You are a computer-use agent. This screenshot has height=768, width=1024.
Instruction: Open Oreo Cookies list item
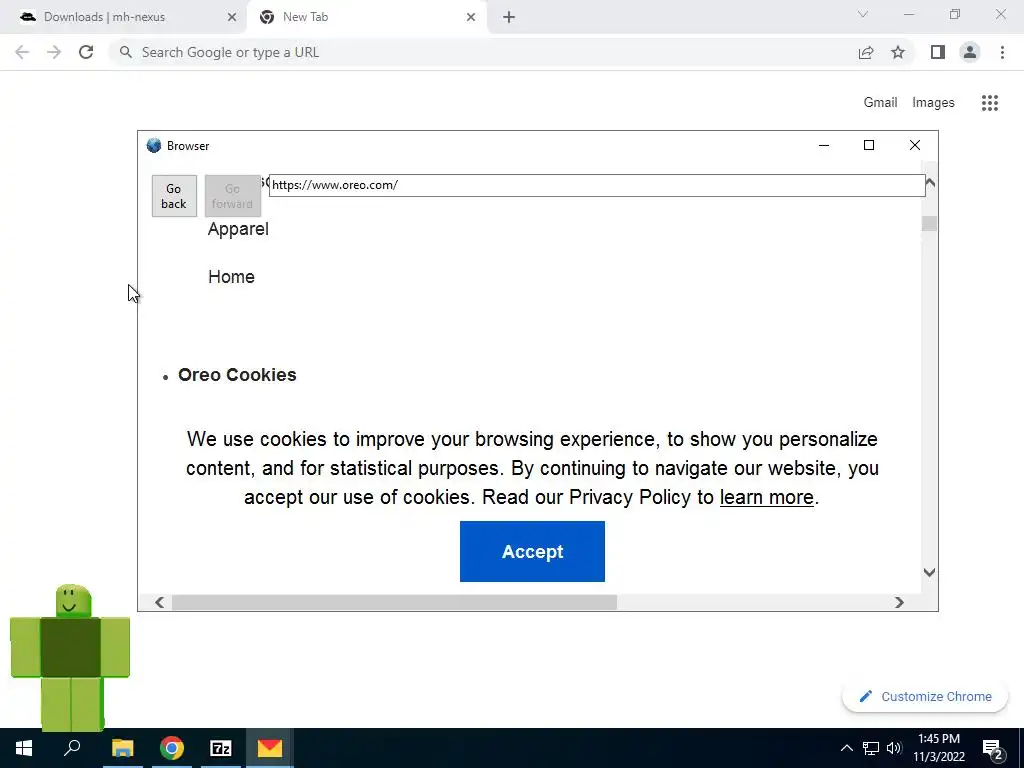click(237, 375)
